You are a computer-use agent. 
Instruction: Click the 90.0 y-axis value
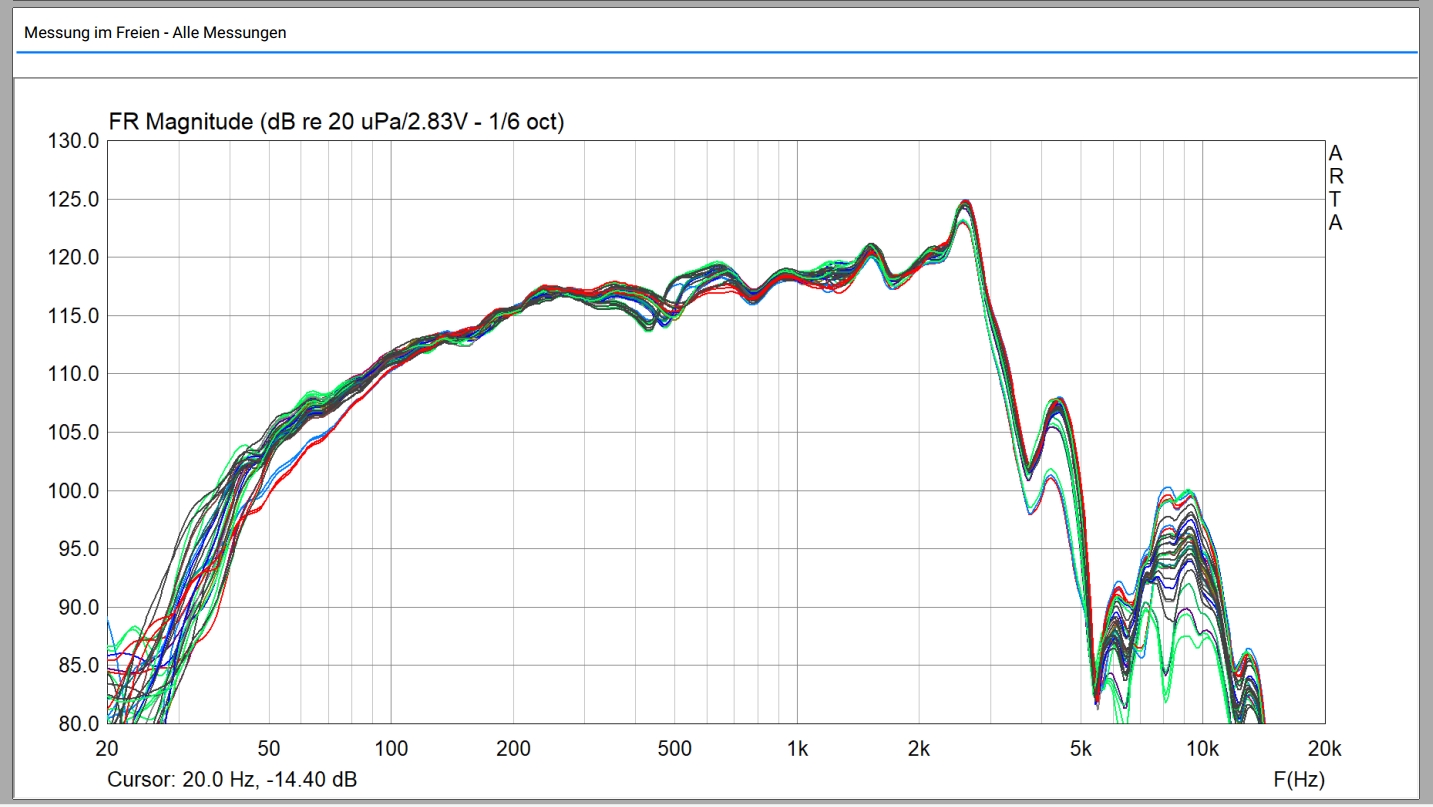pyautogui.click(x=78, y=607)
